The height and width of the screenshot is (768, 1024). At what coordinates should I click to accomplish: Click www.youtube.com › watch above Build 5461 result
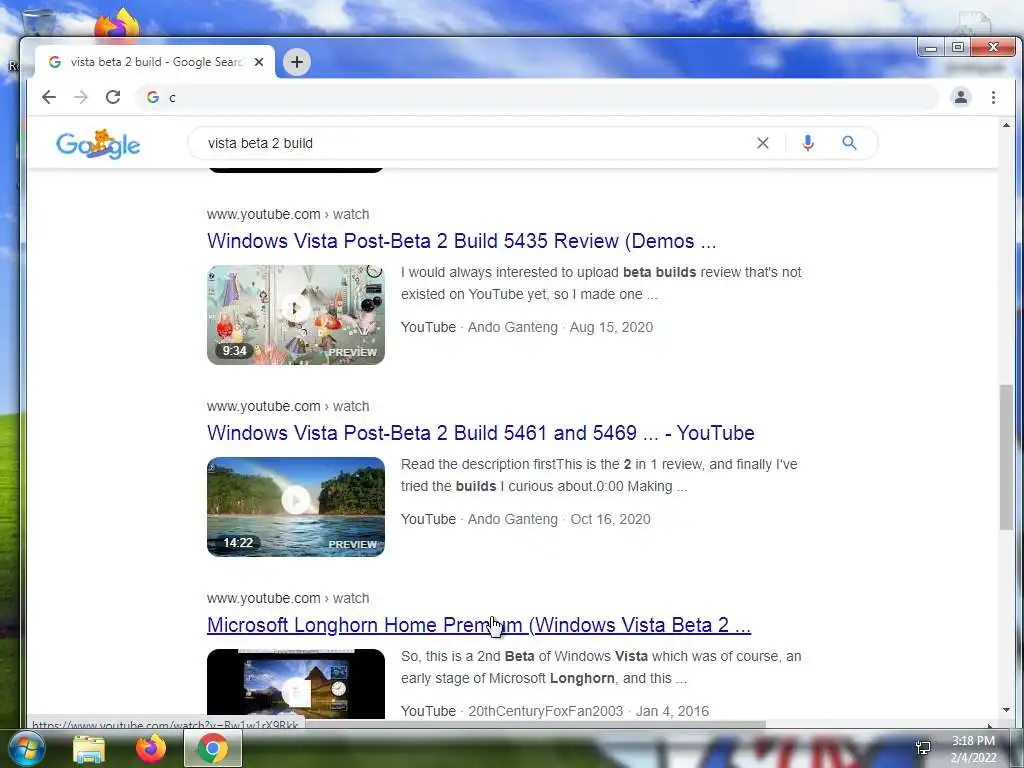tap(288, 406)
